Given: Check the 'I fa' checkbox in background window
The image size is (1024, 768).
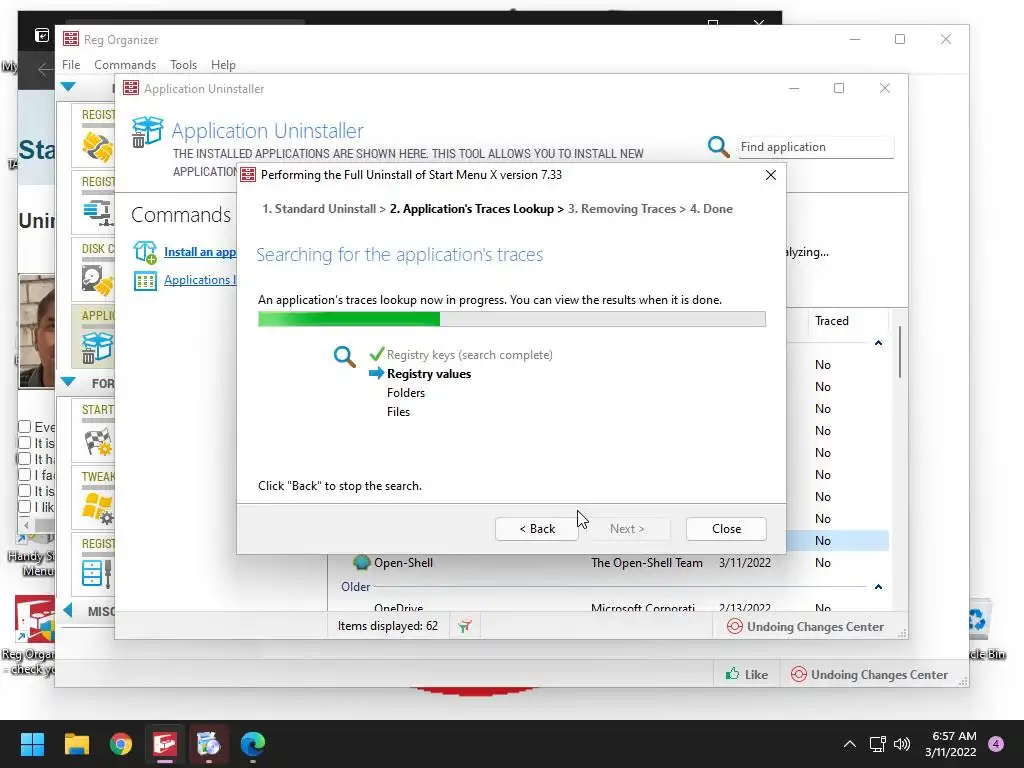Looking at the screenshot, I should pyautogui.click(x=25, y=475).
